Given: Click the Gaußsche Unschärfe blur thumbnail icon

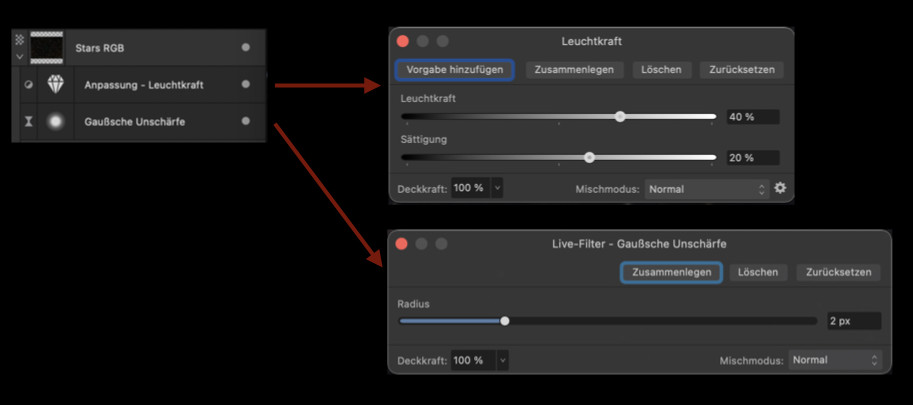Looking at the screenshot, I should pyautogui.click(x=56, y=122).
